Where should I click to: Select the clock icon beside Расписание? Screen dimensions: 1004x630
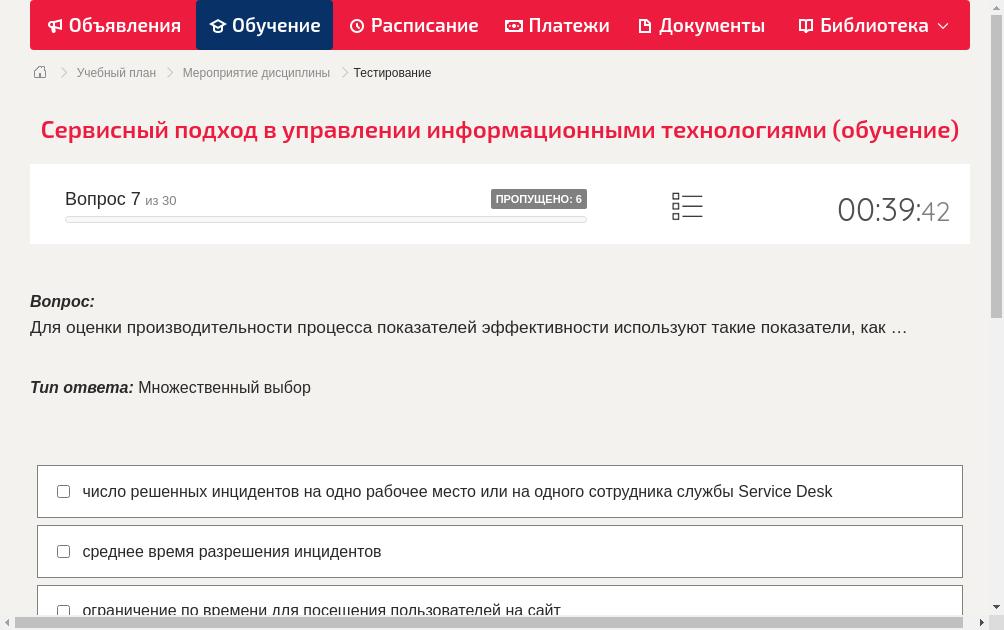tap(357, 25)
